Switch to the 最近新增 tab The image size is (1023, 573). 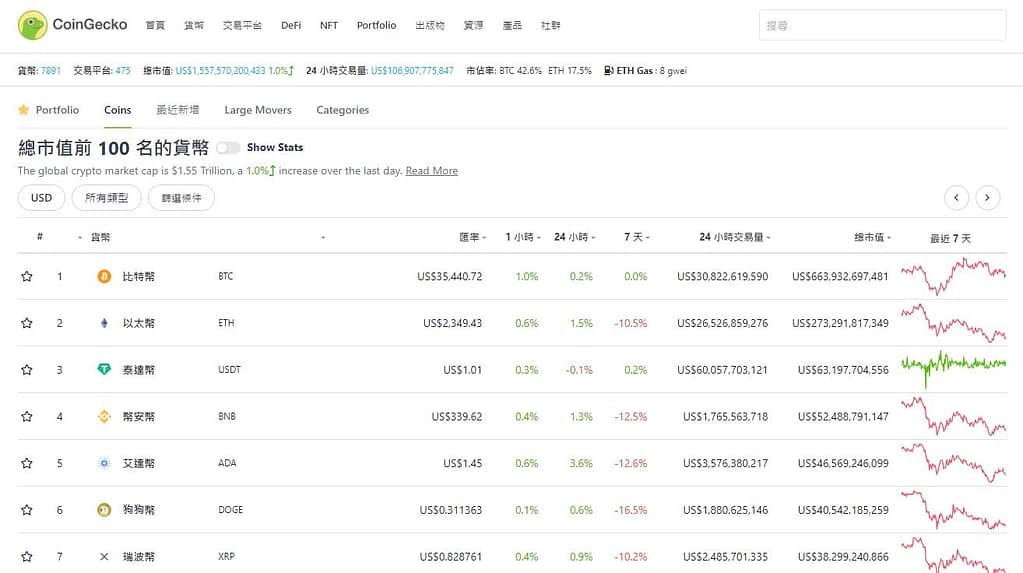[177, 110]
